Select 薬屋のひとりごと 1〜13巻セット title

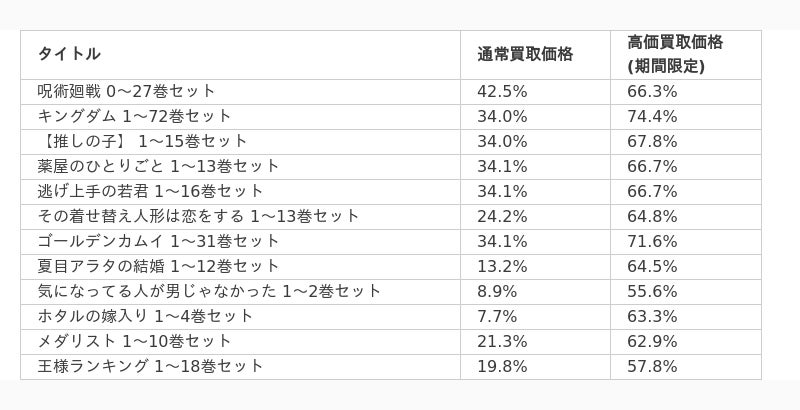pos(158,167)
